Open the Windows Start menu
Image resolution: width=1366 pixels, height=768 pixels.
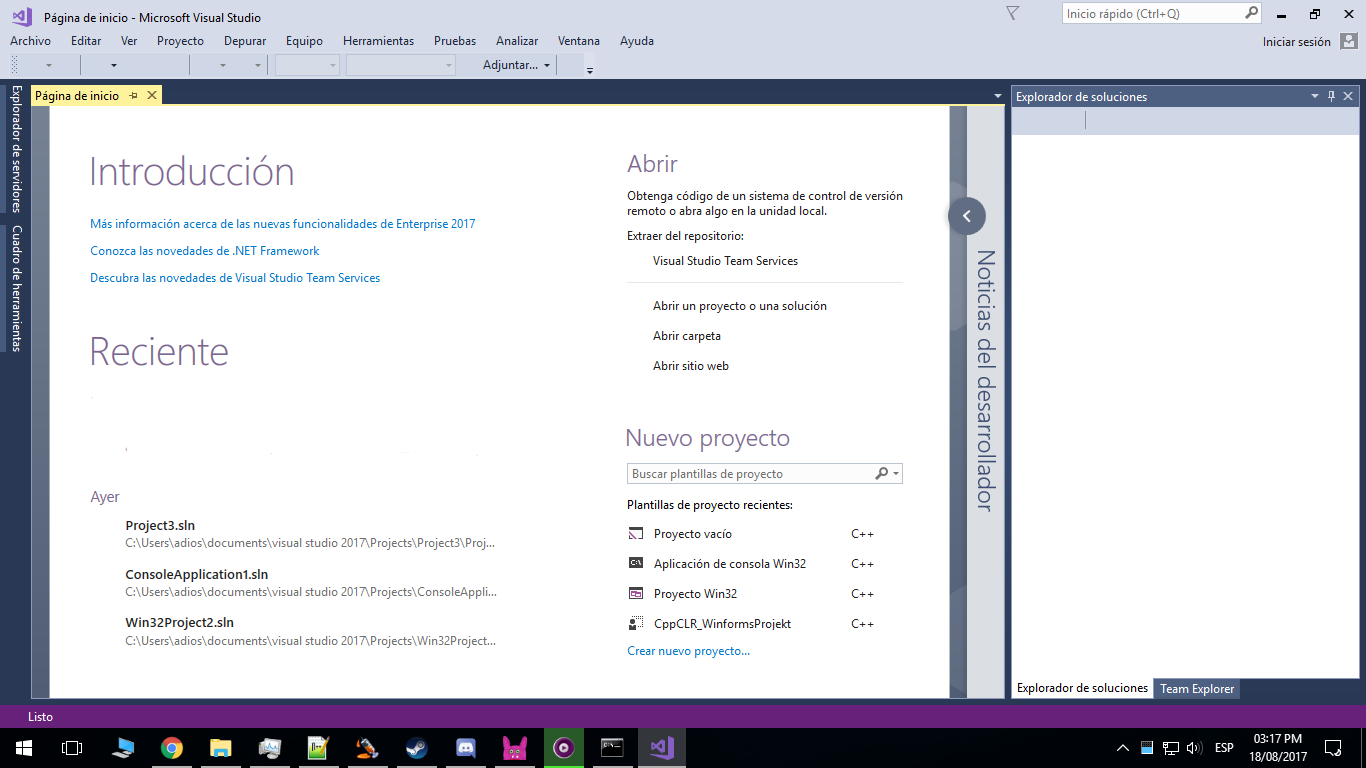(24, 748)
